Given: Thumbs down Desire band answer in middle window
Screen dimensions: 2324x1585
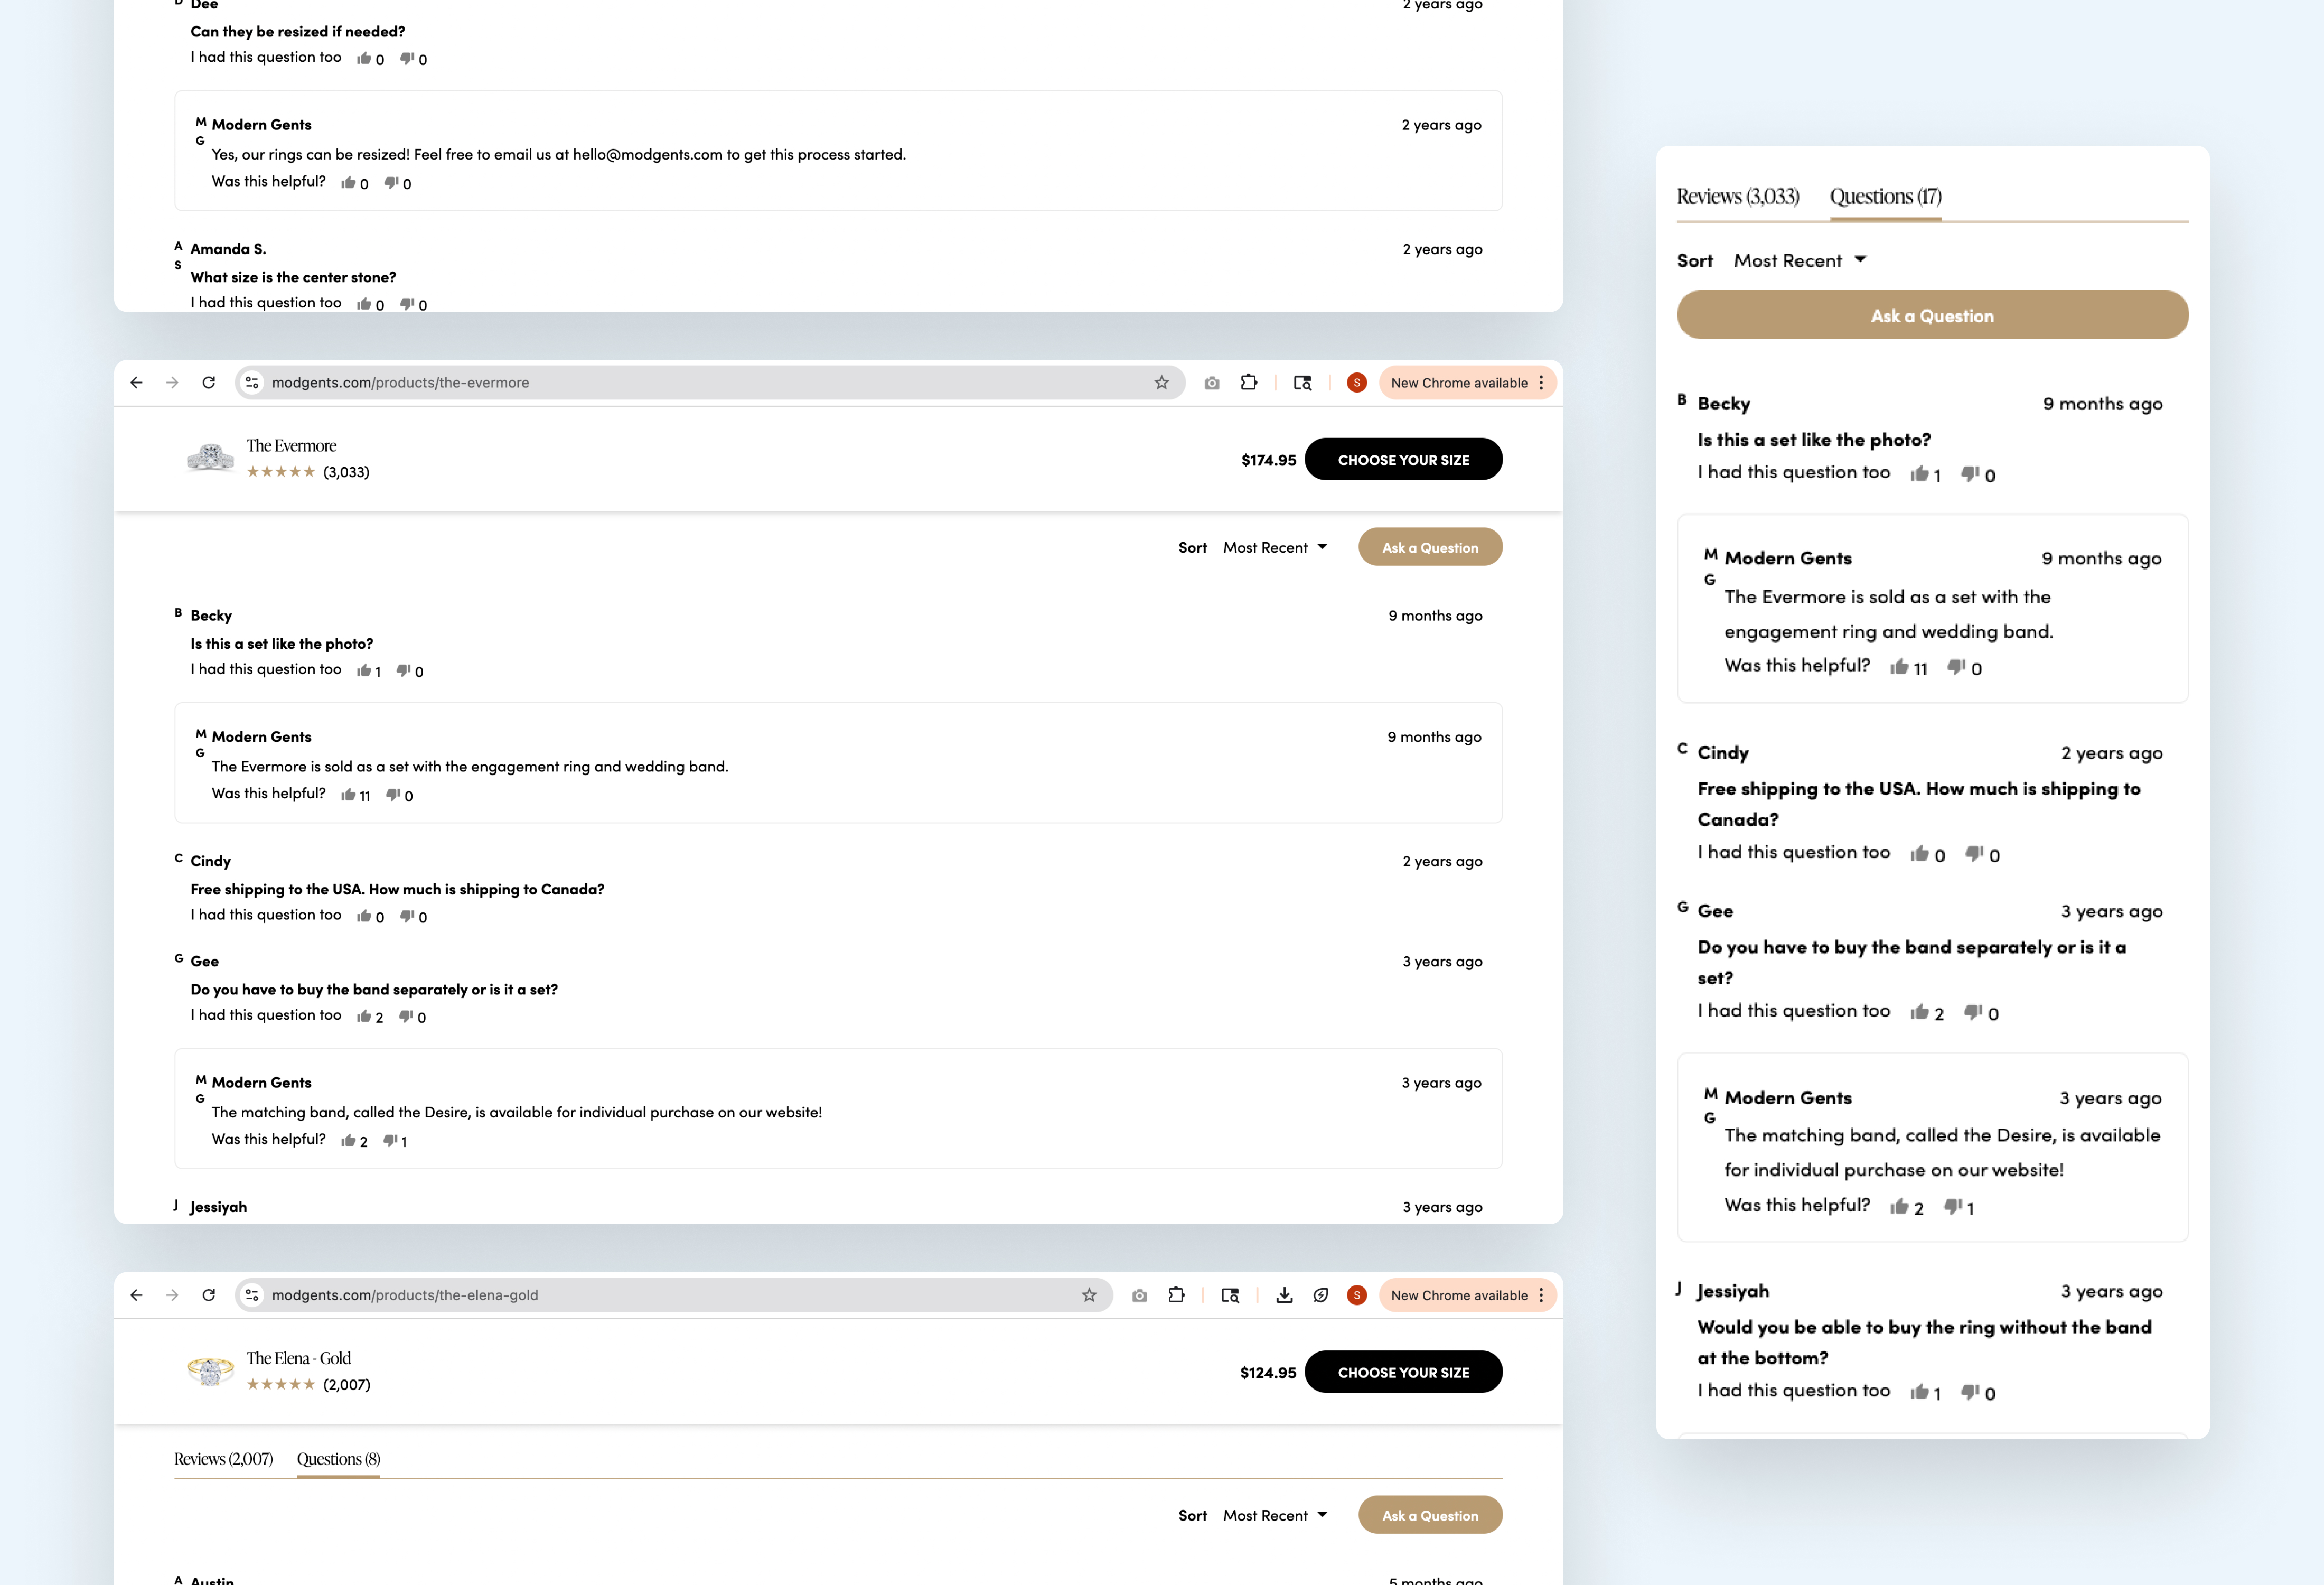Looking at the screenshot, I should pos(391,1140).
